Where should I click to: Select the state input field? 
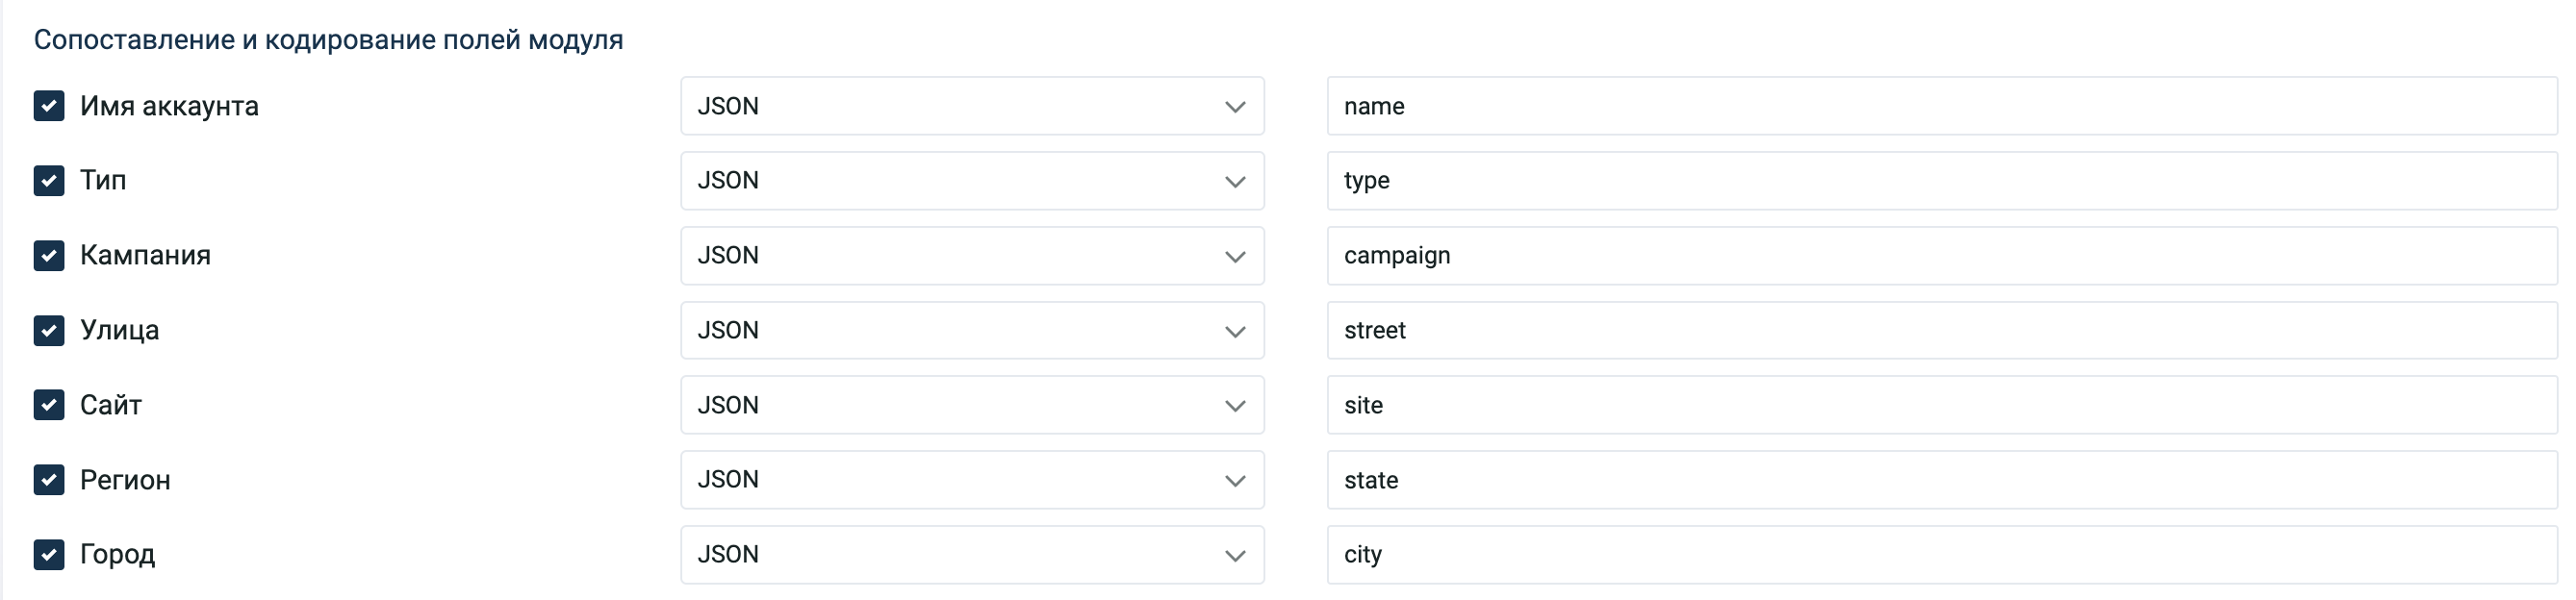point(1942,480)
